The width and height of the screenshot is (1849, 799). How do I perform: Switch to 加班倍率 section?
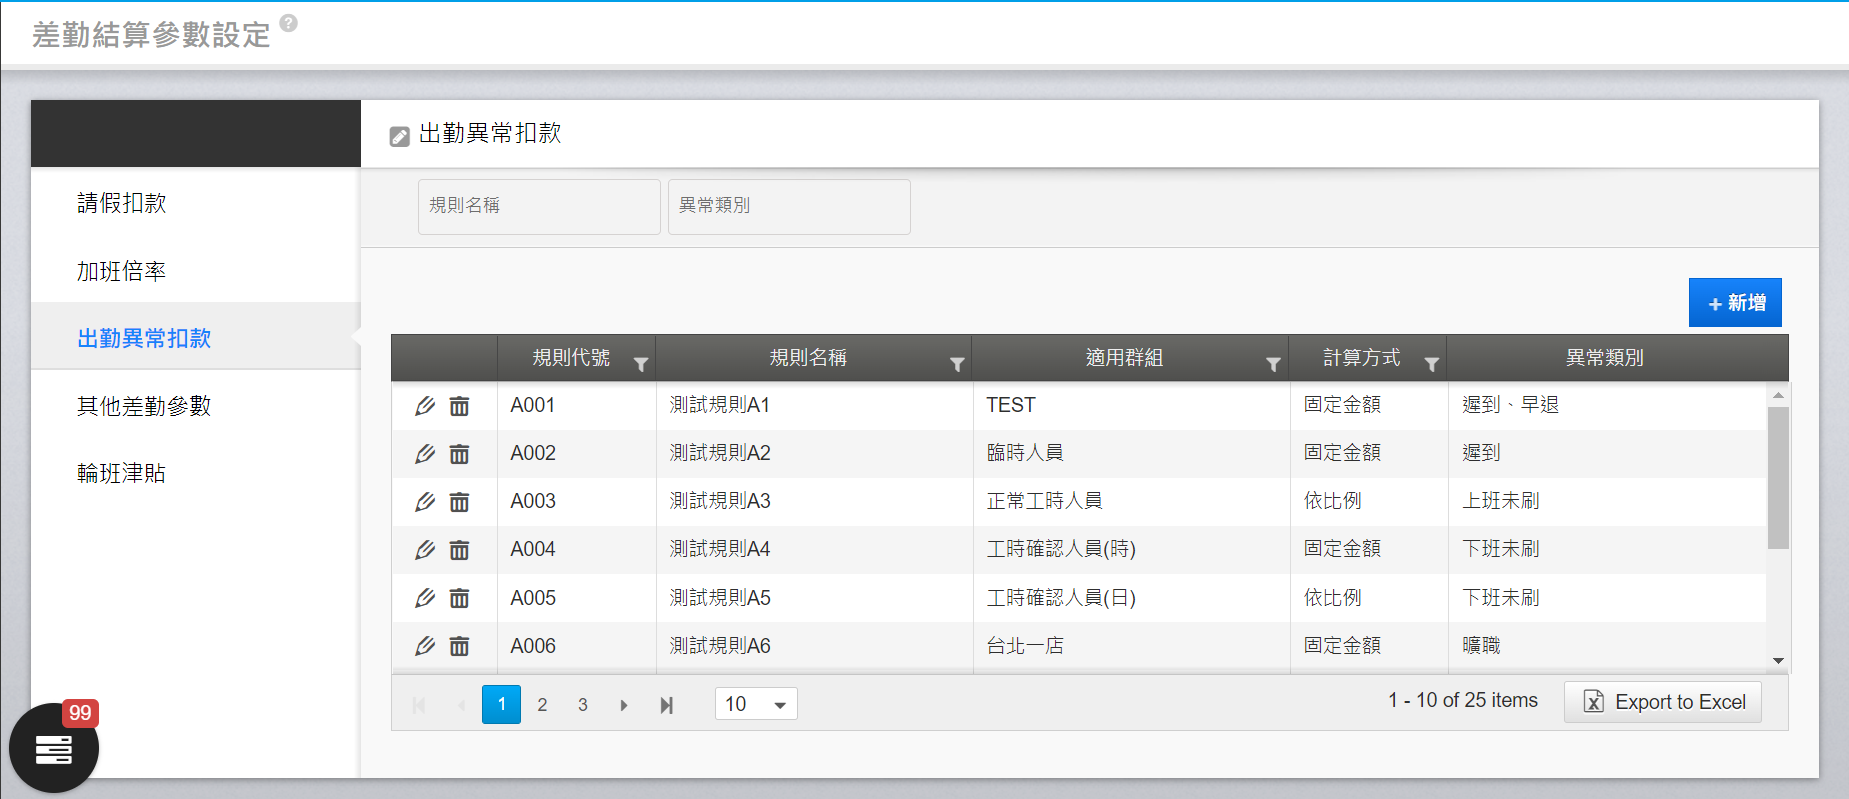tap(122, 271)
